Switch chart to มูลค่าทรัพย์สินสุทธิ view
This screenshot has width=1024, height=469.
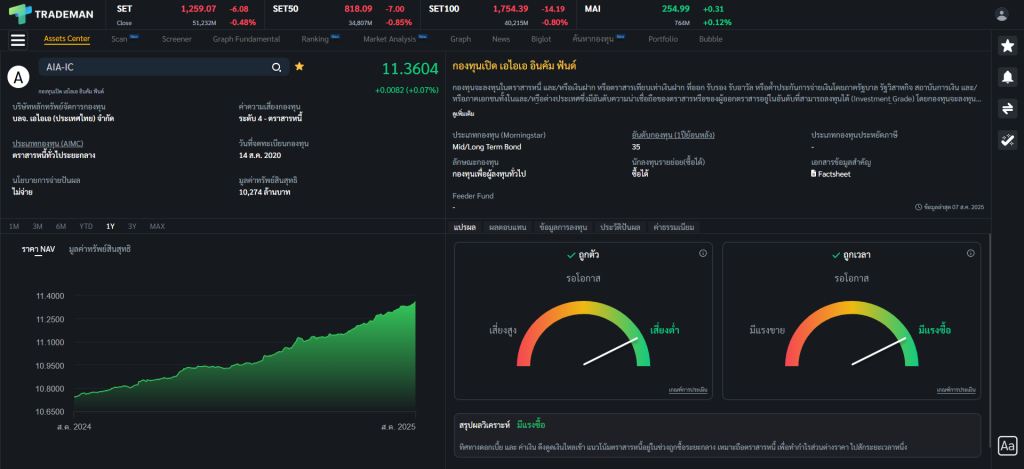click(x=100, y=248)
